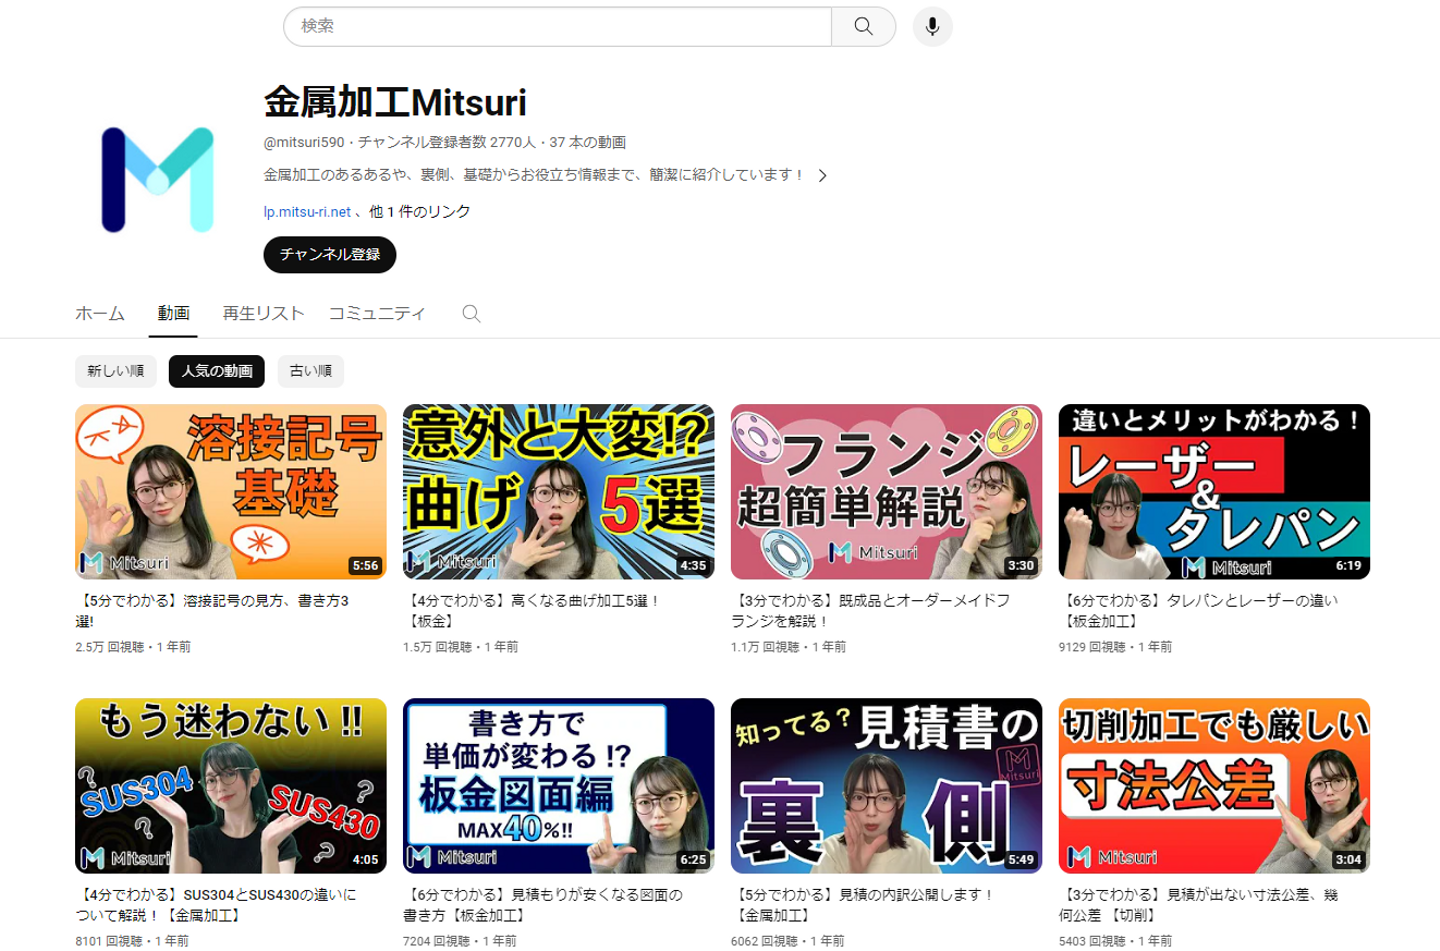The image size is (1440, 951).
Task: Expand the channel description chevron
Action: pos(822,176)
